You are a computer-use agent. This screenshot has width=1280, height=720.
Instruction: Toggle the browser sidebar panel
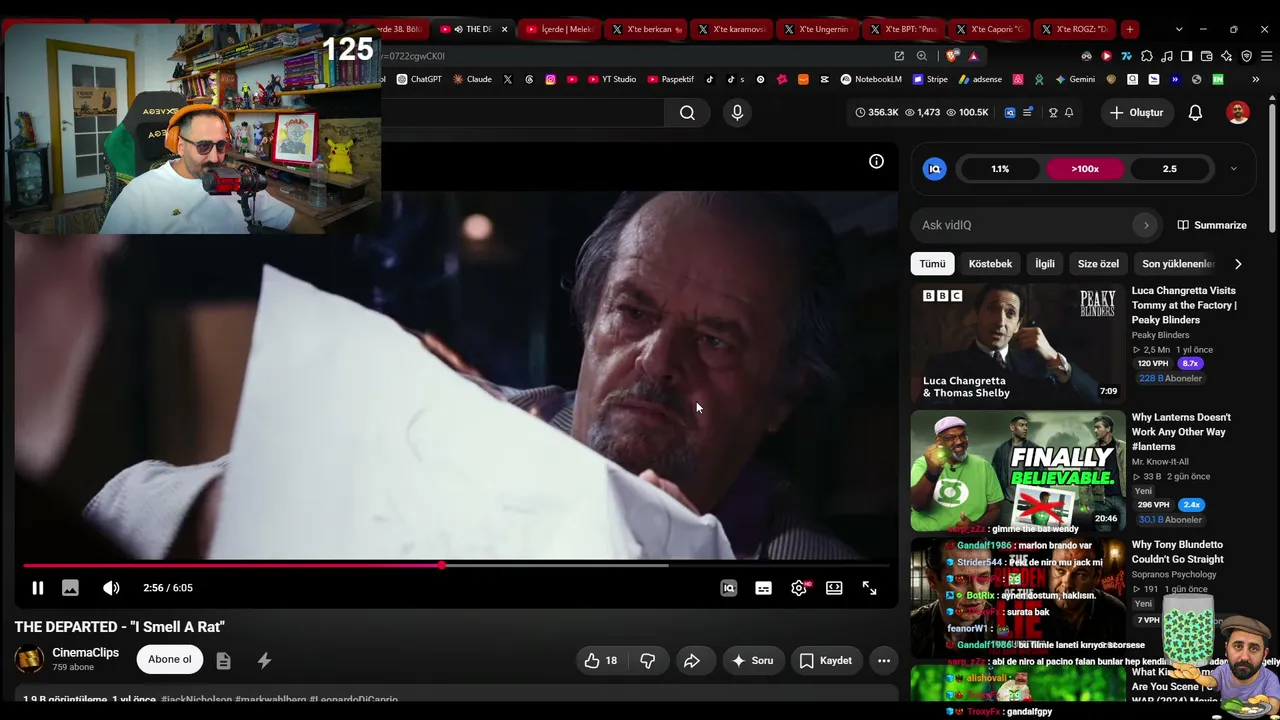coord(1186,56)
